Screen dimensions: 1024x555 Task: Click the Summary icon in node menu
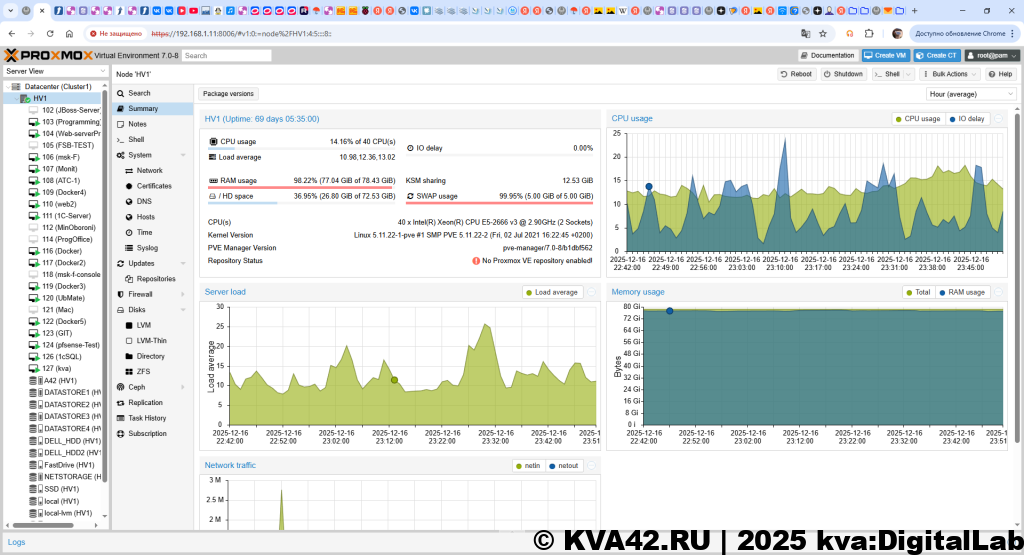click(x=120, y=108)
